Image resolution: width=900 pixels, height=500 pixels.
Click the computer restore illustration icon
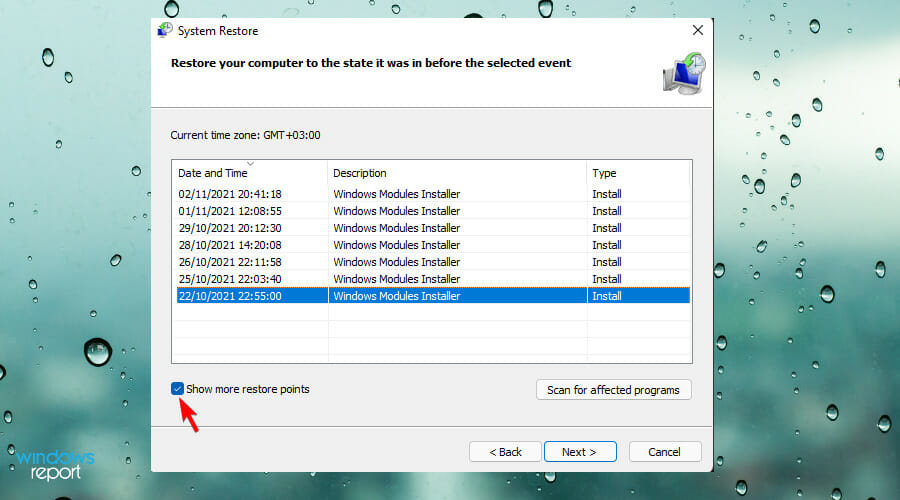tap(684, 73)
